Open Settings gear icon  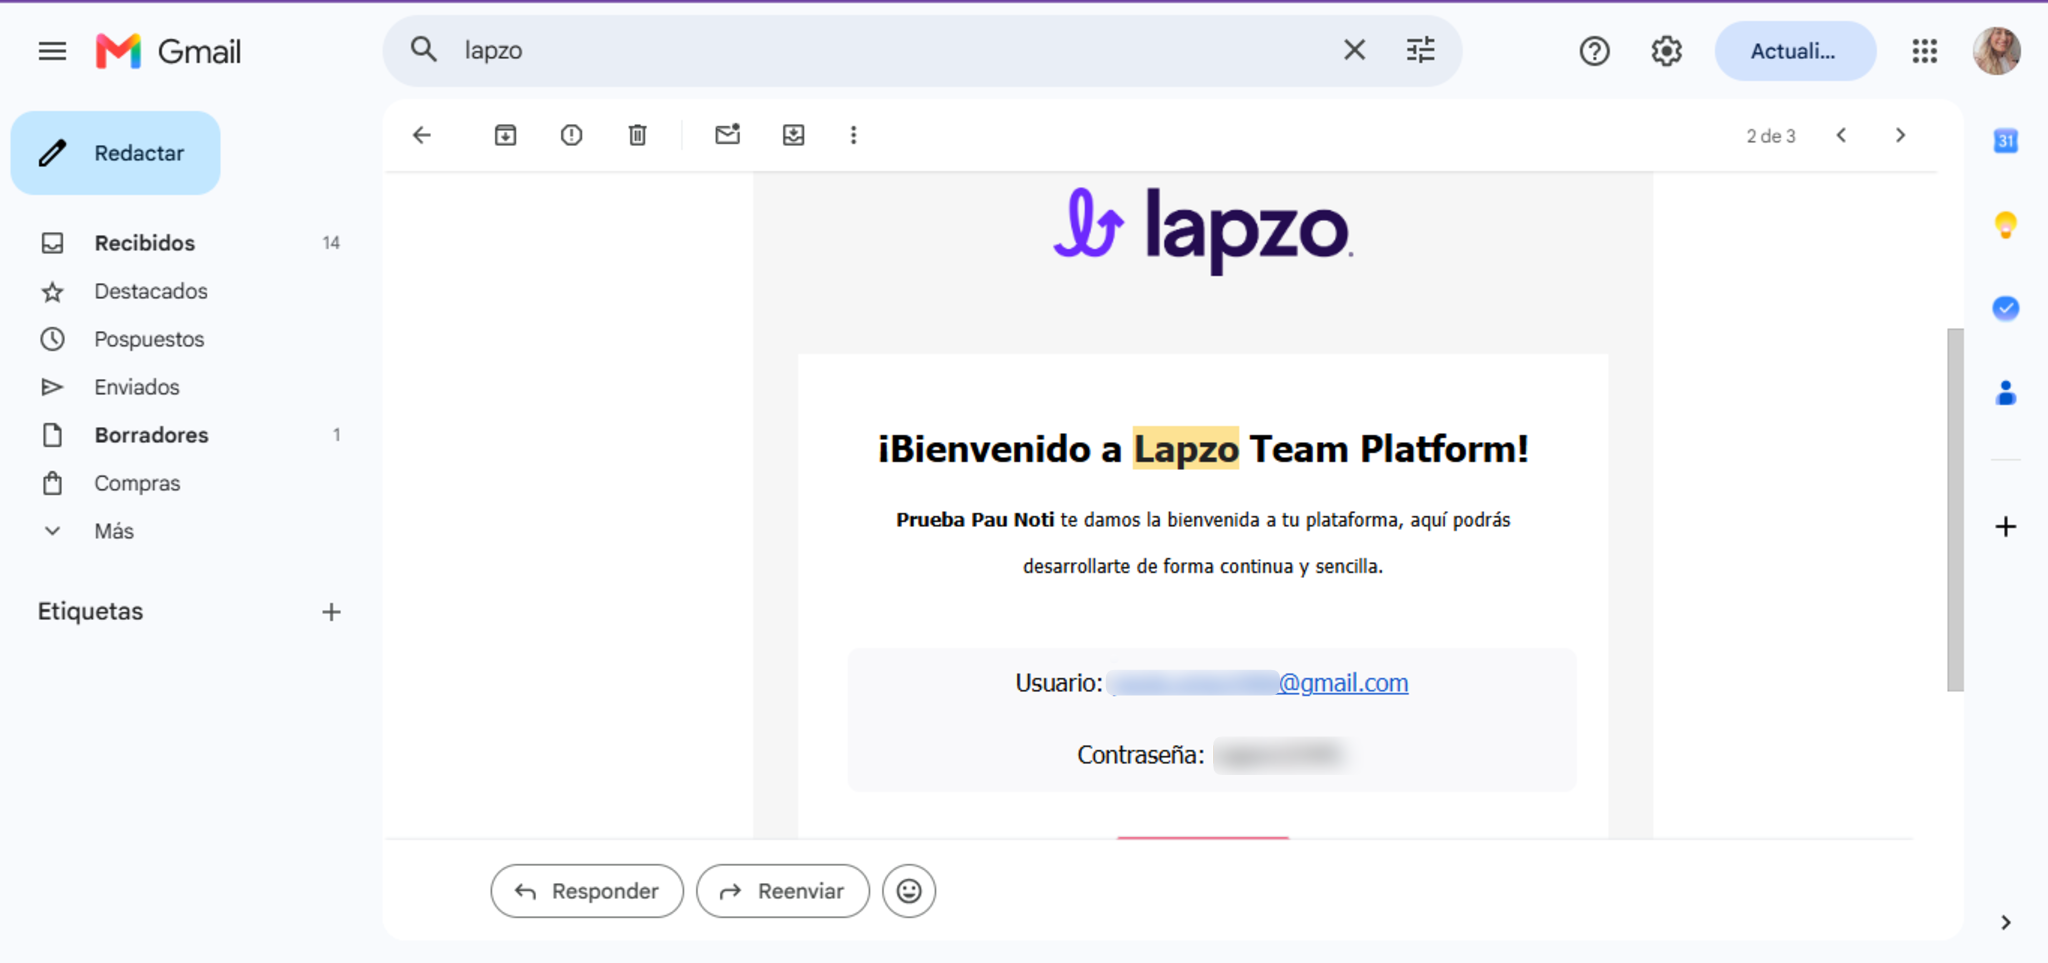pos(1666,51)
